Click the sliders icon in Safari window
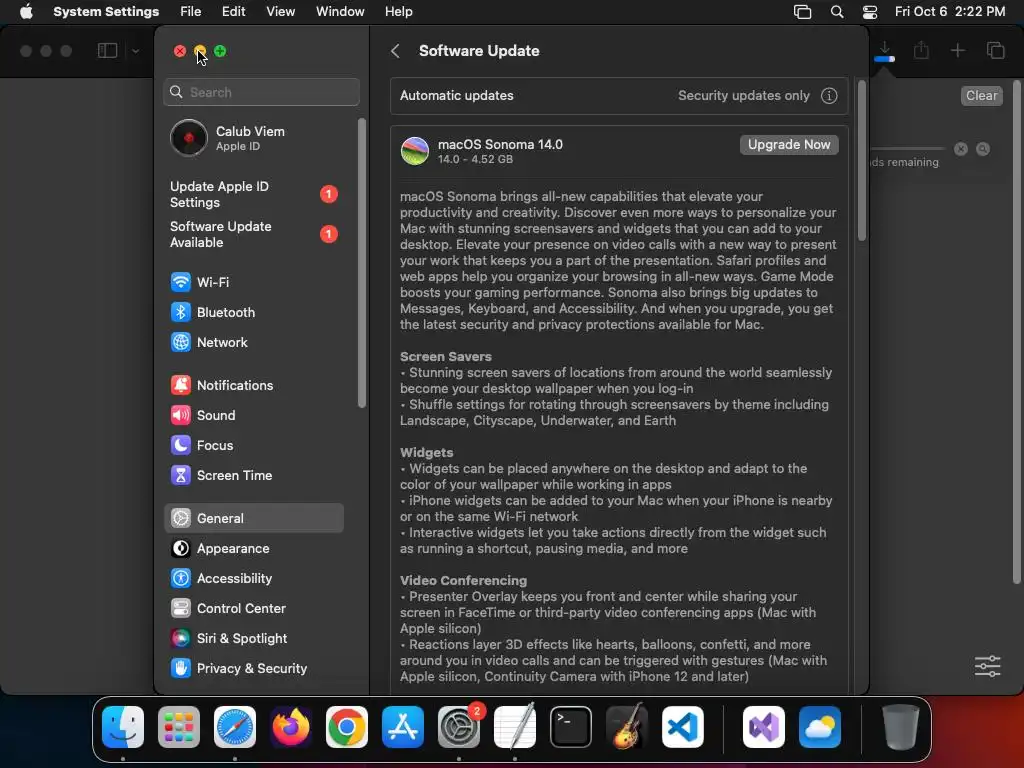This screenshot has height=768, width=1024. click(987, 666)
